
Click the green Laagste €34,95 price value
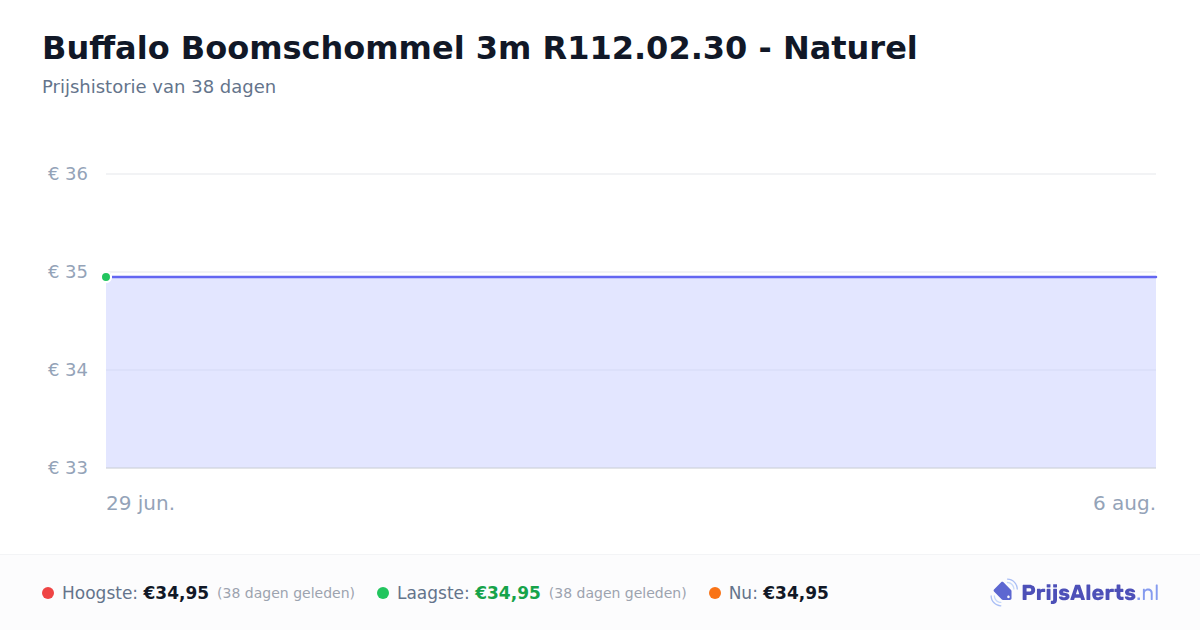click(x=508, y=593)
